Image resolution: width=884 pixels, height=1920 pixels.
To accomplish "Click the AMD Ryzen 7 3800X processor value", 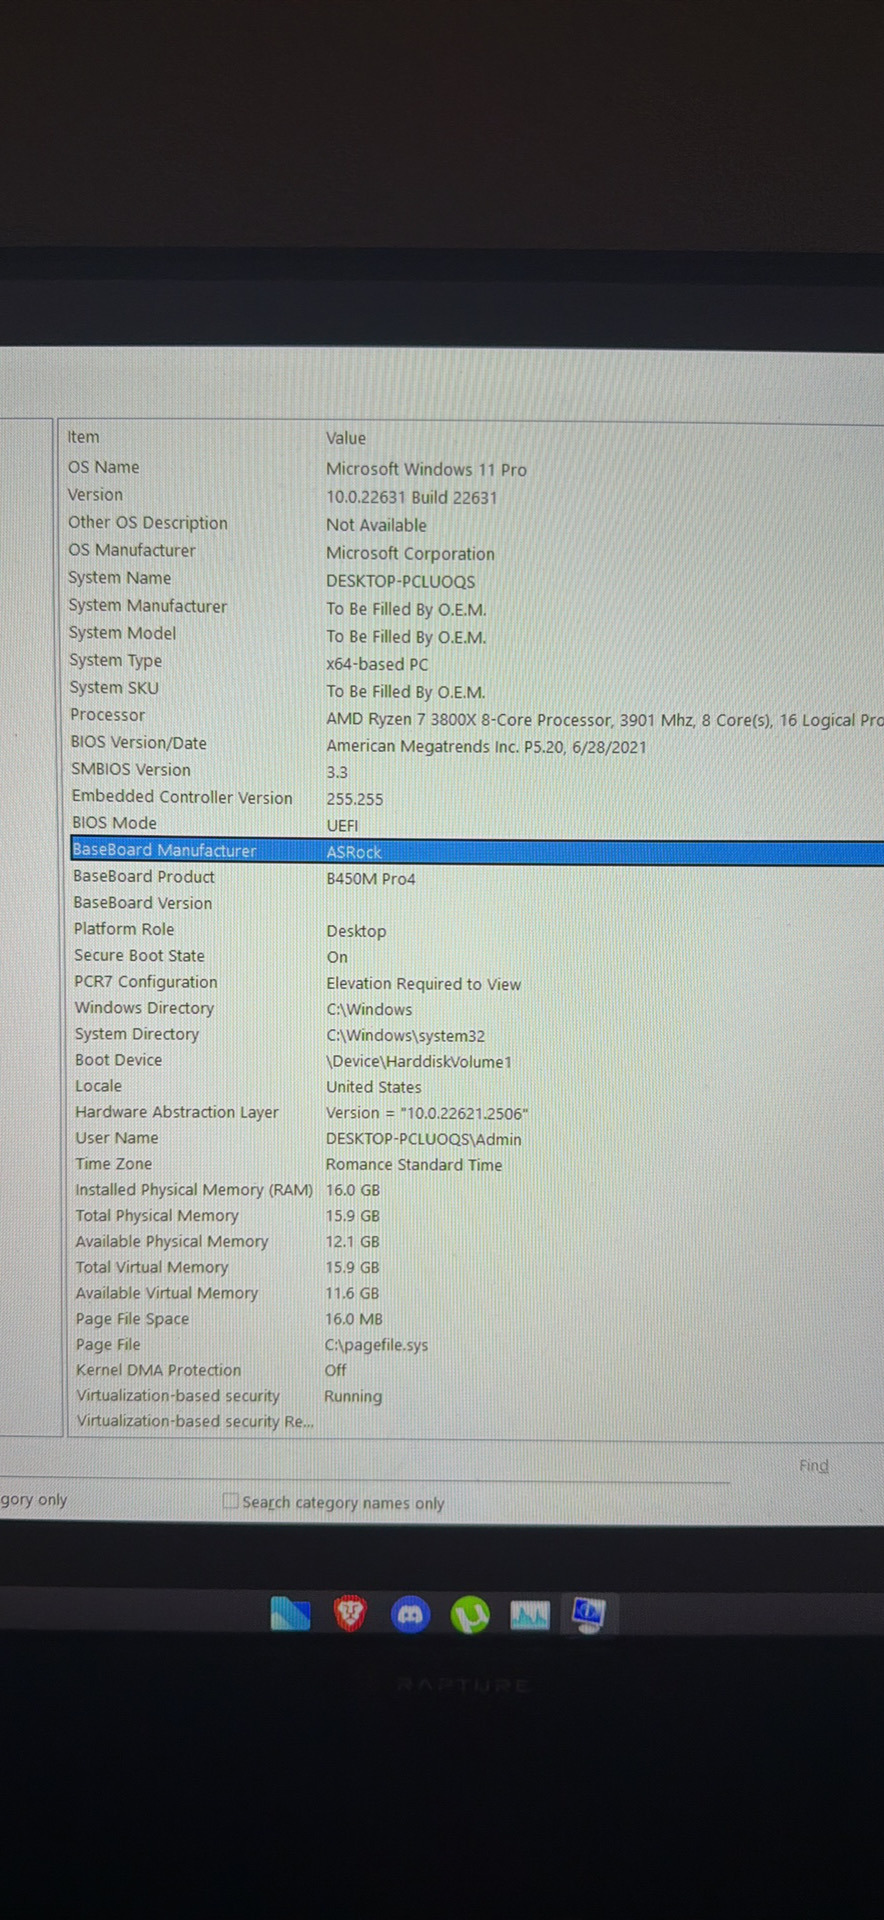I will pos(604,719).
